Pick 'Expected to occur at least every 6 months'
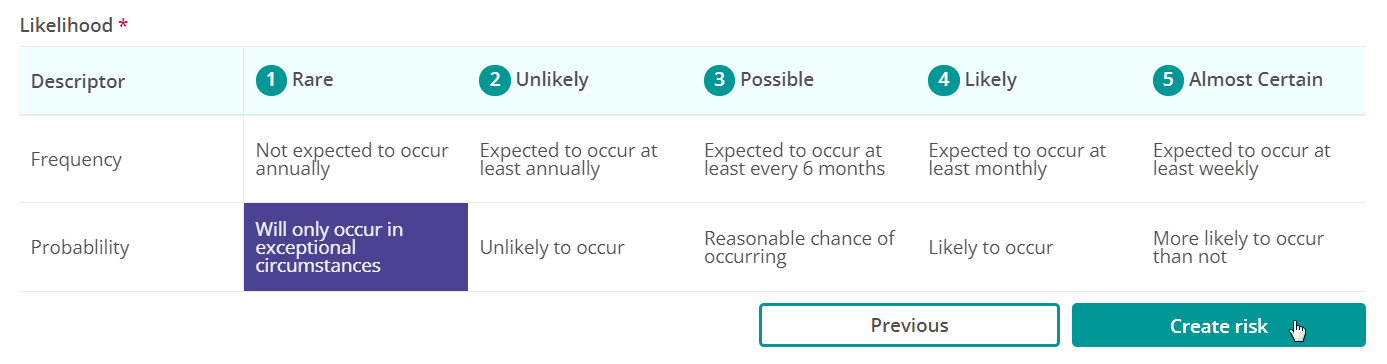Image resolution: width=1387 pixels, height=364 pixels. click(805, 159)
